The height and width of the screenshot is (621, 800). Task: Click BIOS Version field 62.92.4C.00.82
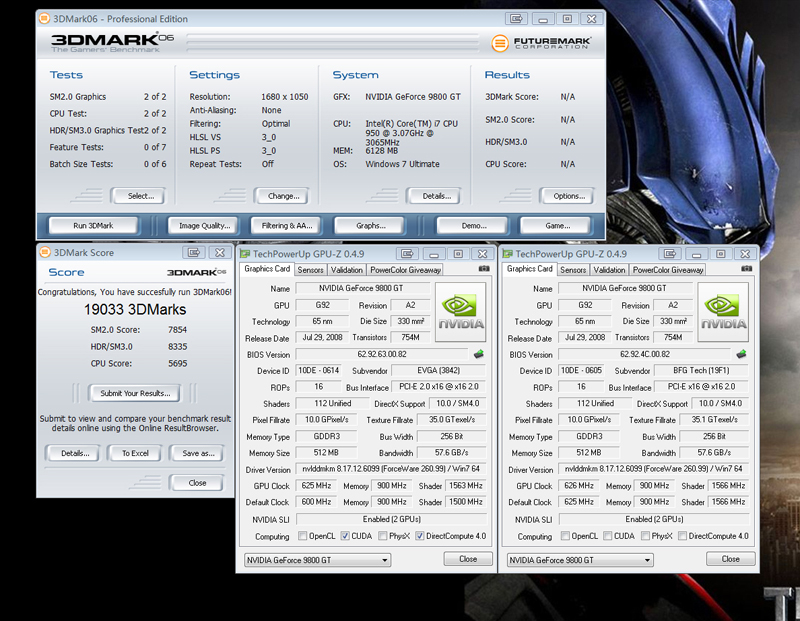pos(645,354)
